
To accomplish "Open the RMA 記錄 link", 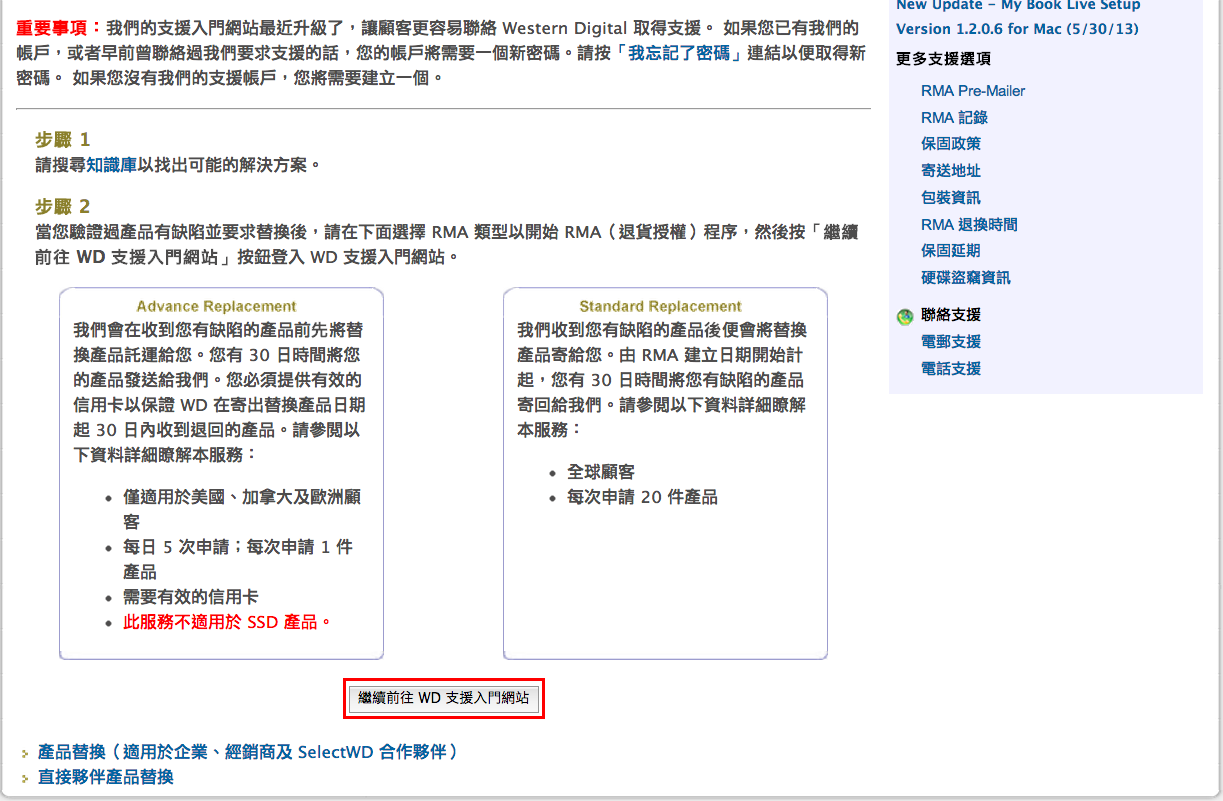I will 955,118.
